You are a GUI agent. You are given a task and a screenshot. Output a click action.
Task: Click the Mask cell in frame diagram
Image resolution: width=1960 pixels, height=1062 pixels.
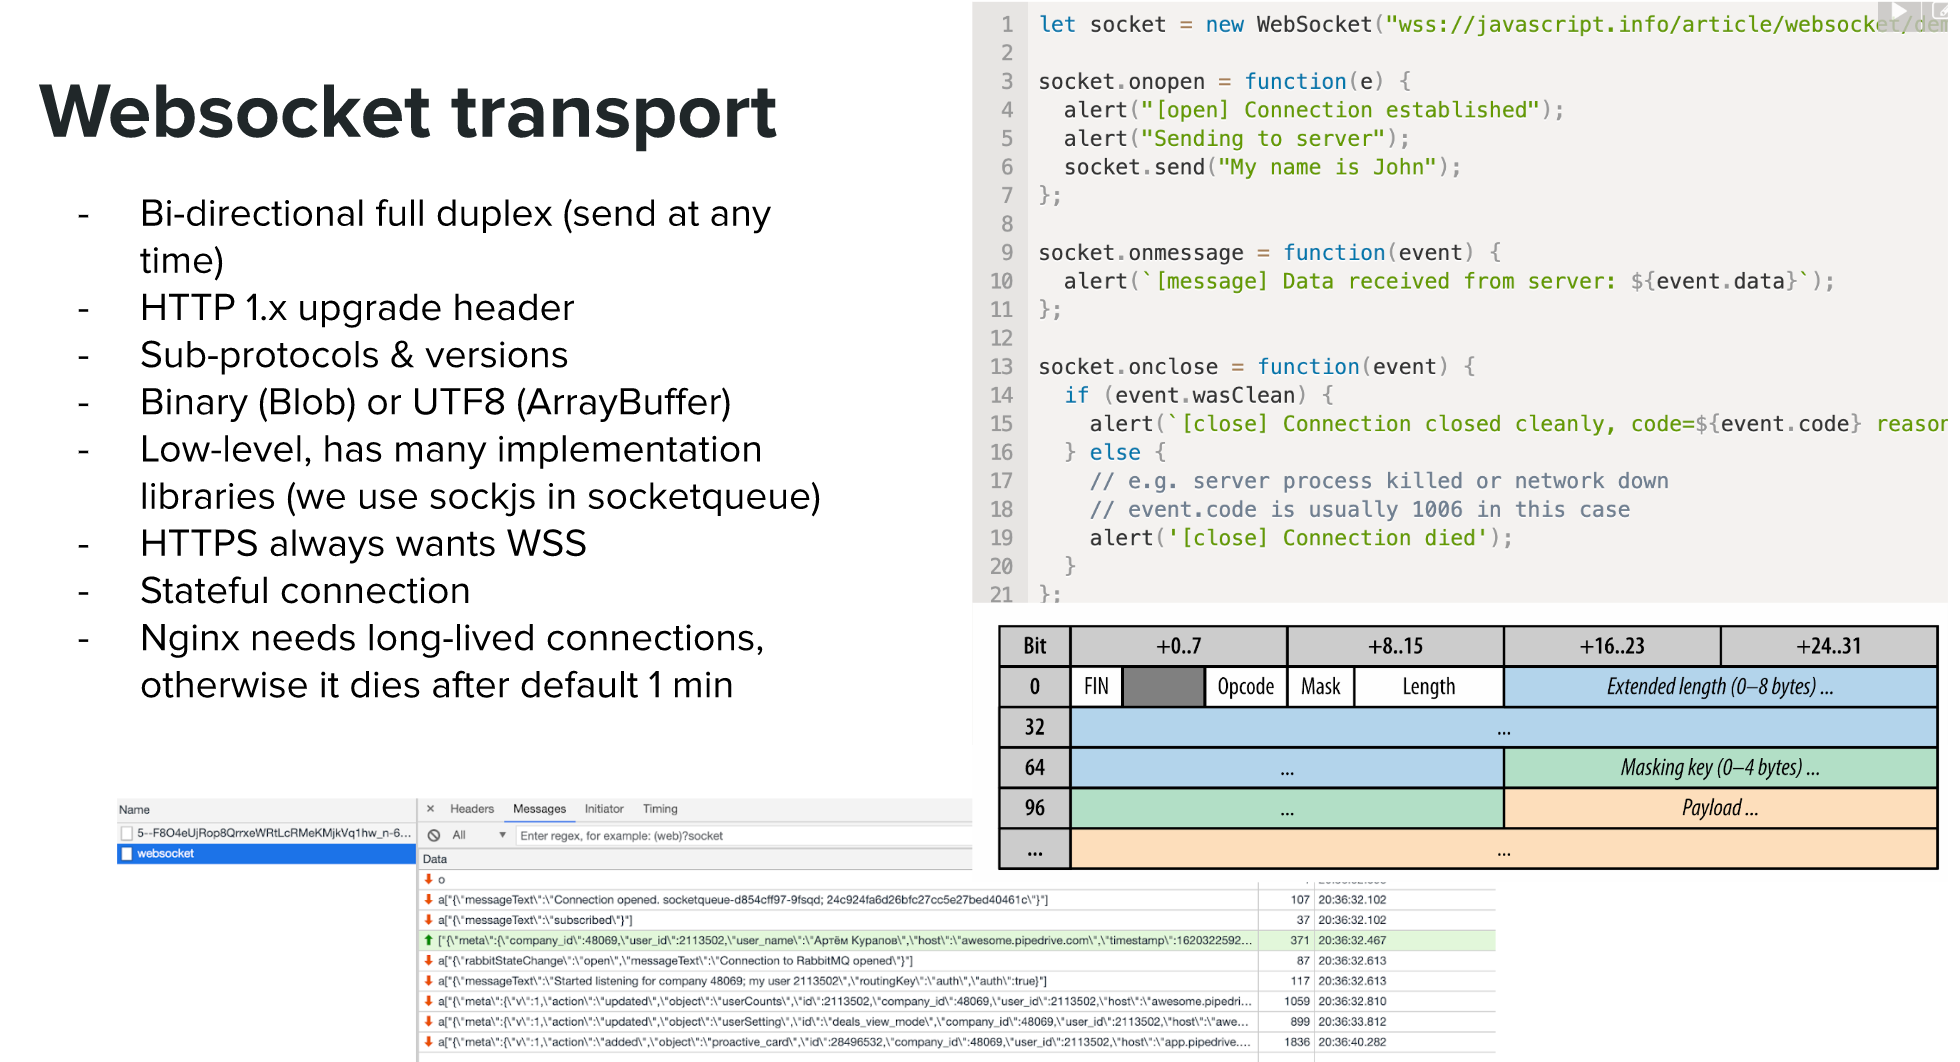click(1321, 687)
